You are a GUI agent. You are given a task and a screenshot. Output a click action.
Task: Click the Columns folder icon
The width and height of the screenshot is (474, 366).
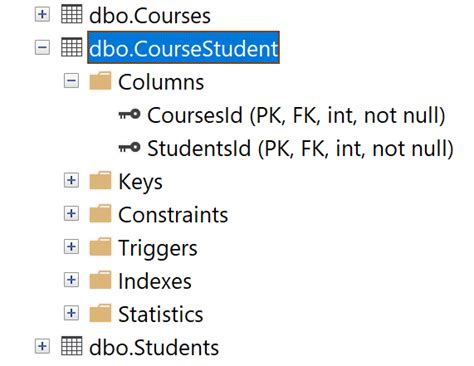tap(100, 81)
